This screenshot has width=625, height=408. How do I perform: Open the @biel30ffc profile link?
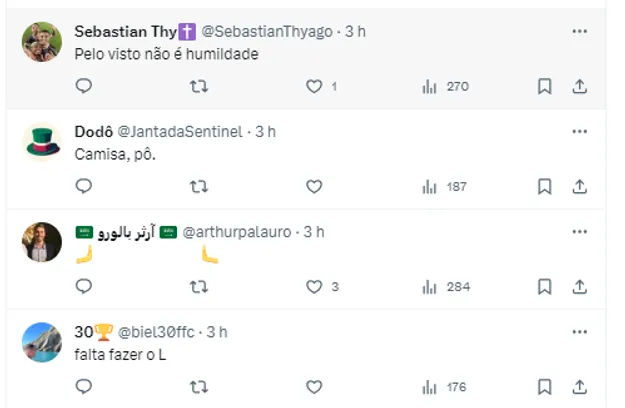coord(158,332)
